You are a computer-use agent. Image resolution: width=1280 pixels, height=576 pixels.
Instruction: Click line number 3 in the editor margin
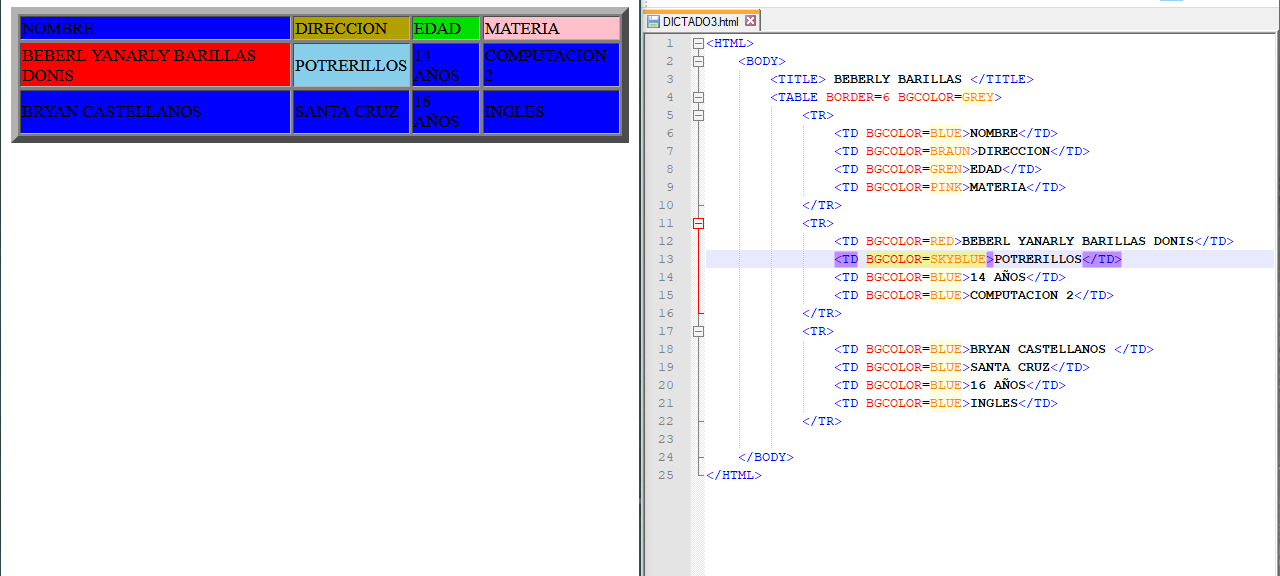pos(670,79)
